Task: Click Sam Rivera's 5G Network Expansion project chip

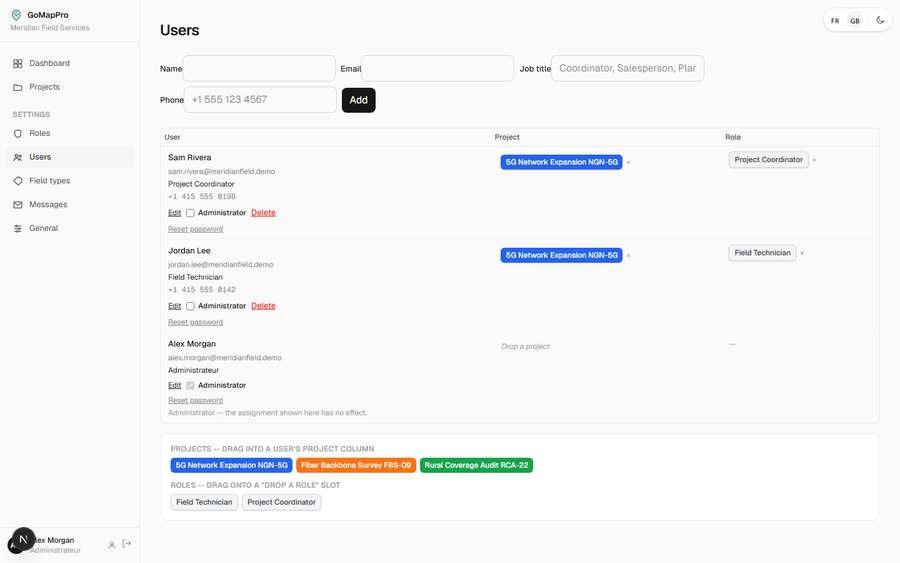Action: pos(561,162)
